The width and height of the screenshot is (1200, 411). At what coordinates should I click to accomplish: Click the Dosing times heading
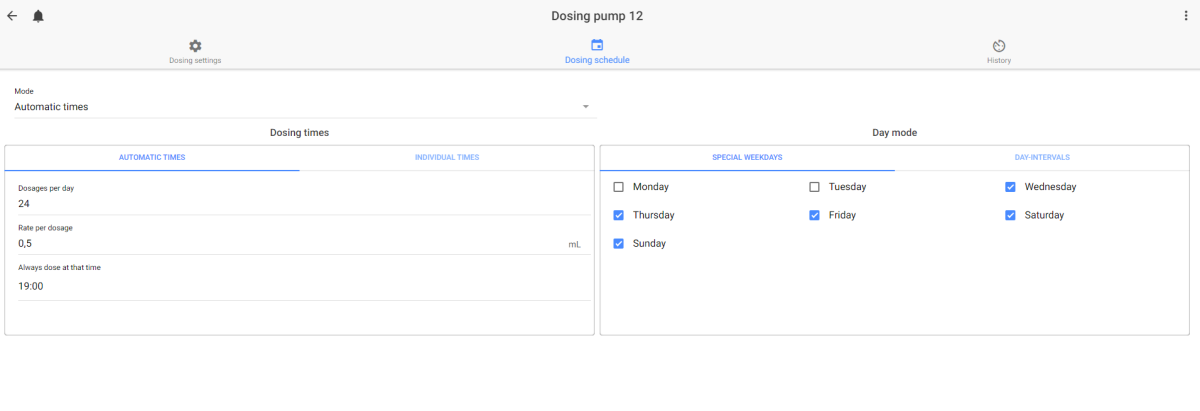pos(299,132)
